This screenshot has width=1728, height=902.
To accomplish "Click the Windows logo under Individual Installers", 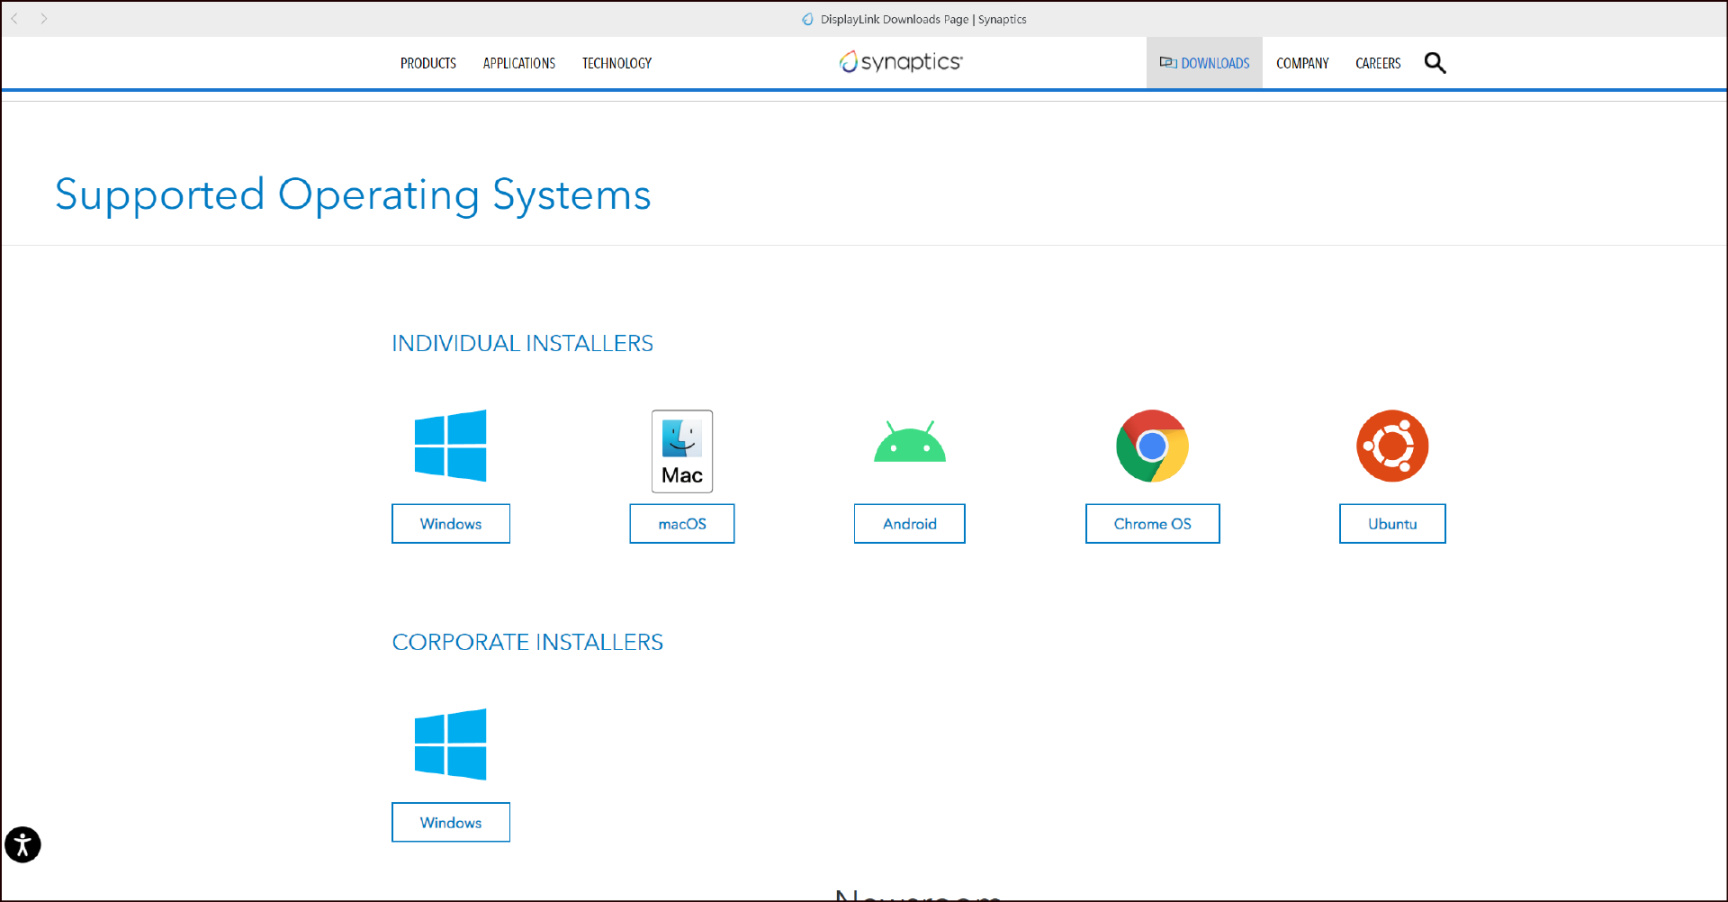I will [x=451, y=446].
